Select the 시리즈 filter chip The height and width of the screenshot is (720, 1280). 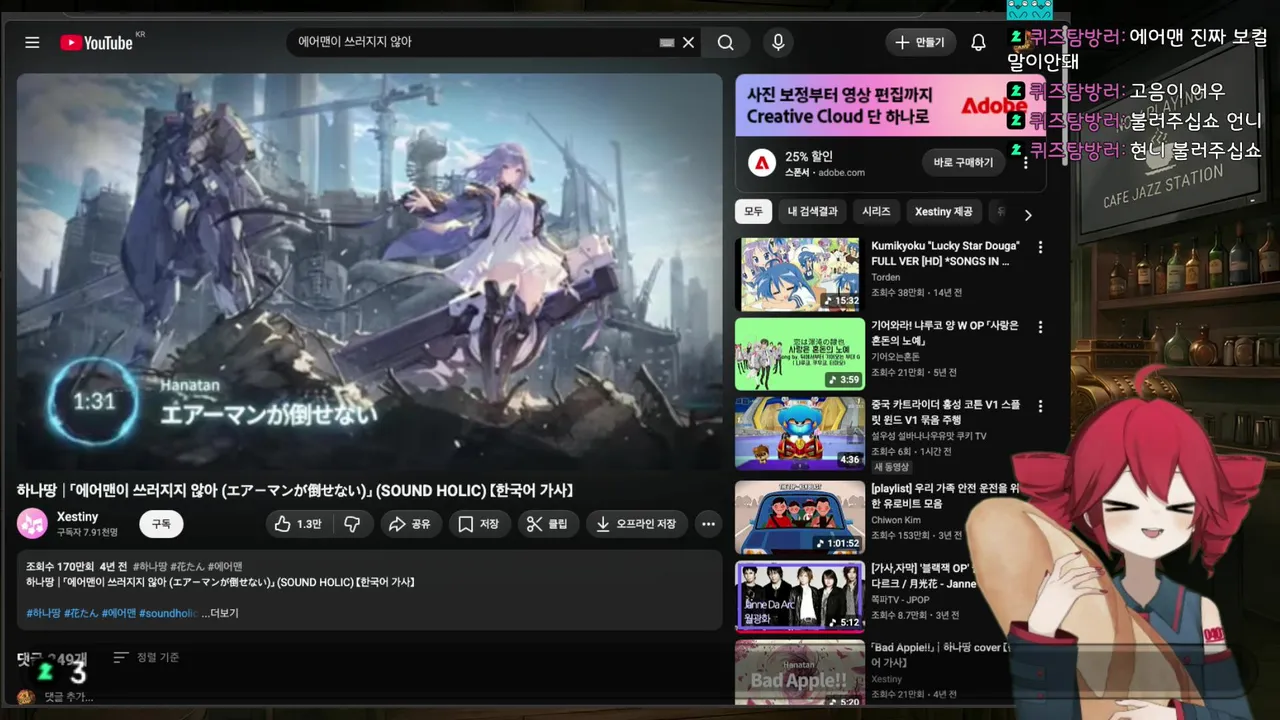click(x=876, y=212)
